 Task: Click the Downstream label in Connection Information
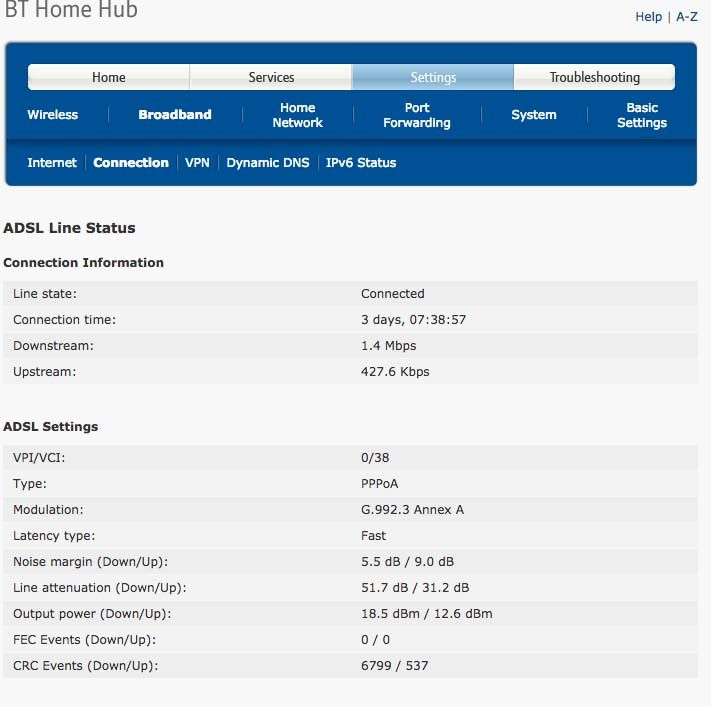[x=54, y=346]
